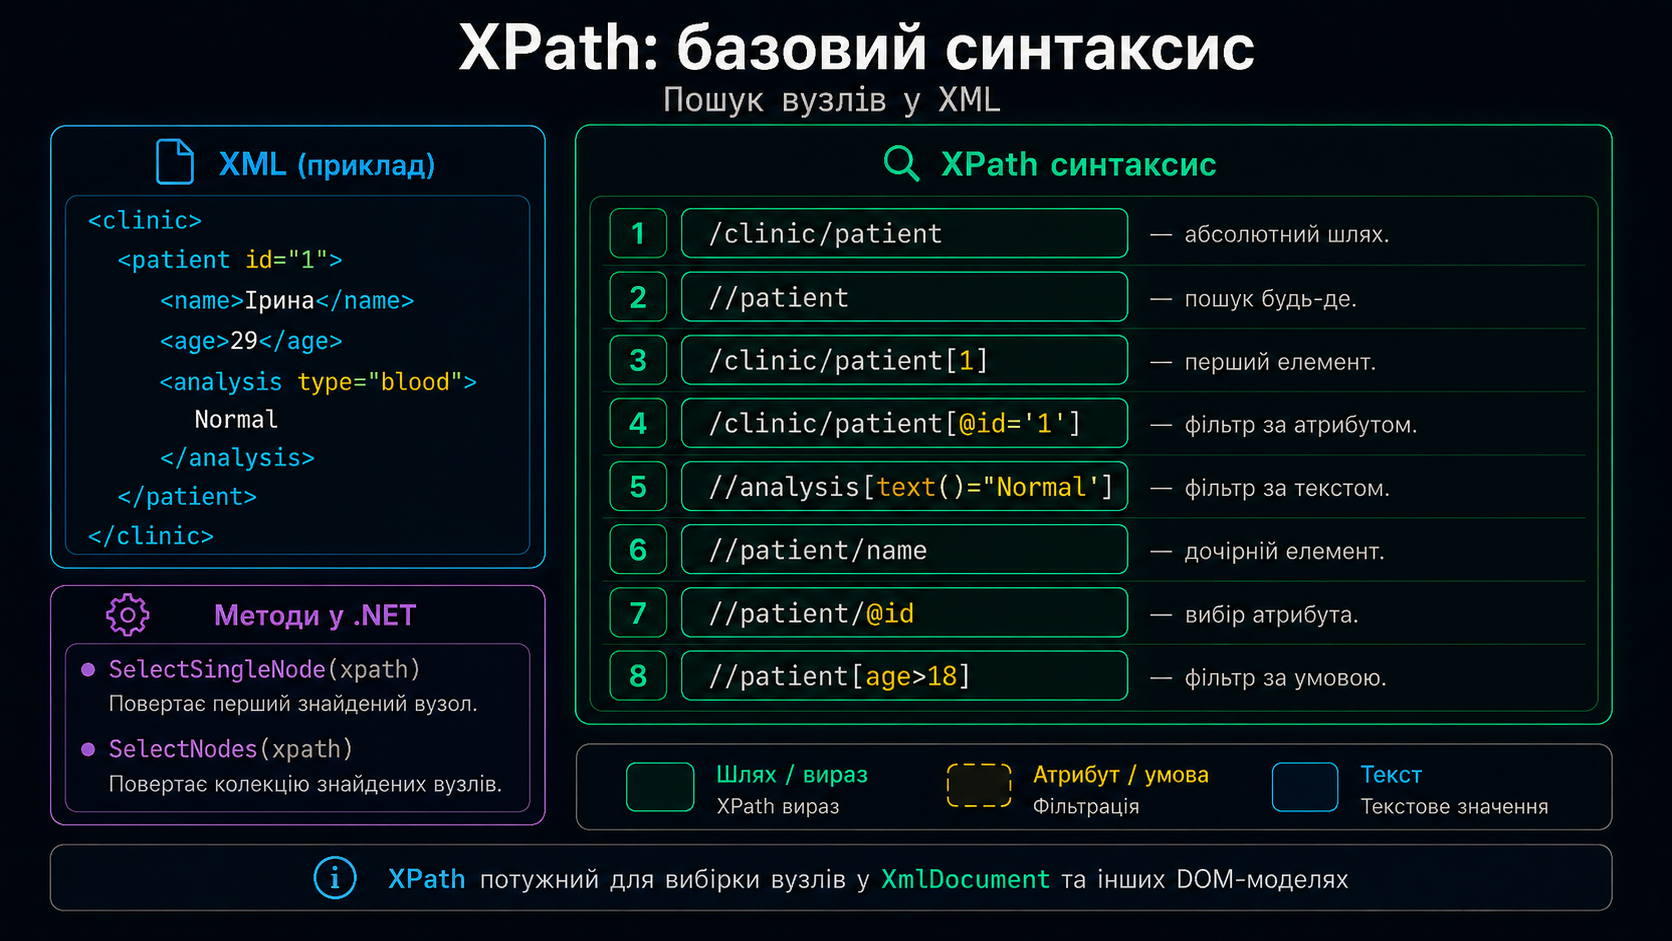Select number badge 5 in the XPath list

pyautogui.click(x=638, y=486)
